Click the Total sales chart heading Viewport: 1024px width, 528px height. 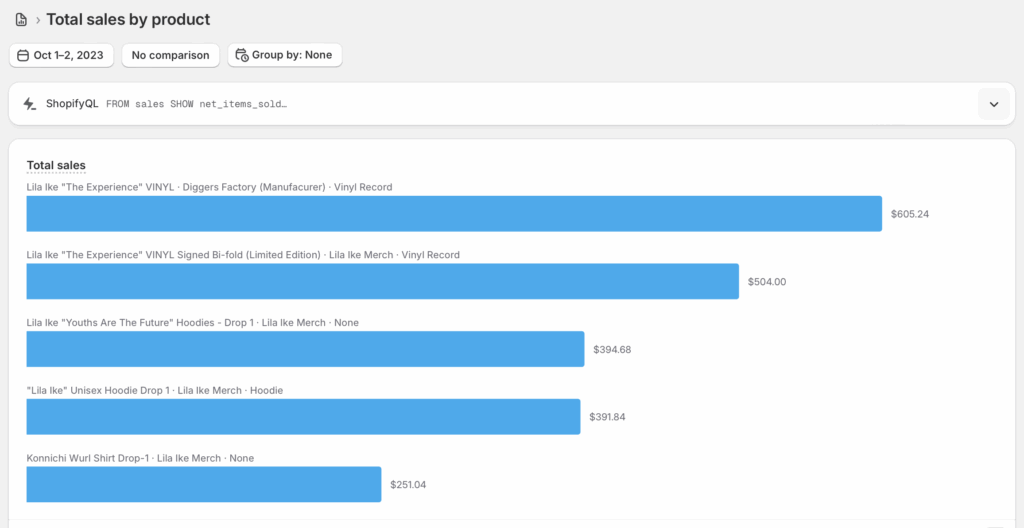click(56, 165)
